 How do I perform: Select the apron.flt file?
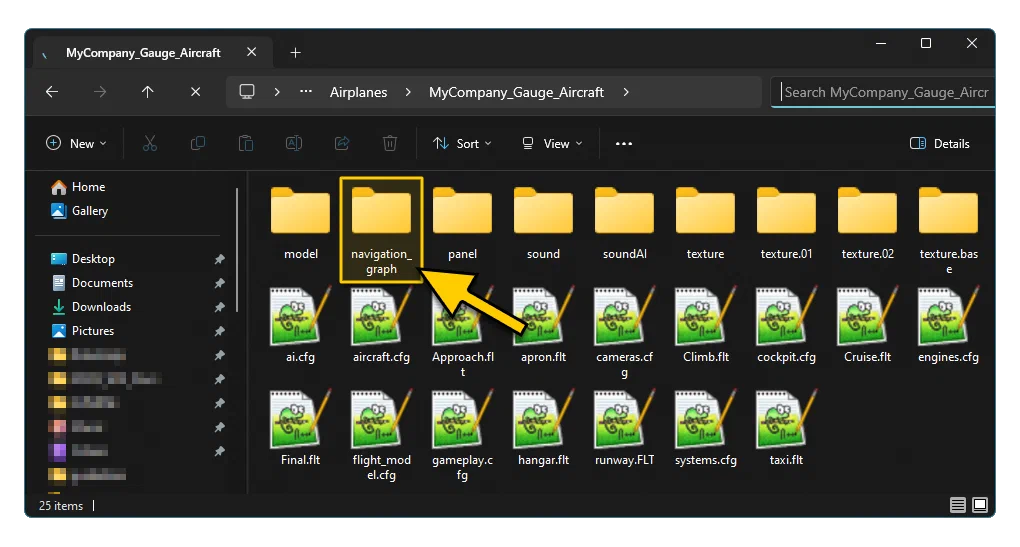coord(543,325)
